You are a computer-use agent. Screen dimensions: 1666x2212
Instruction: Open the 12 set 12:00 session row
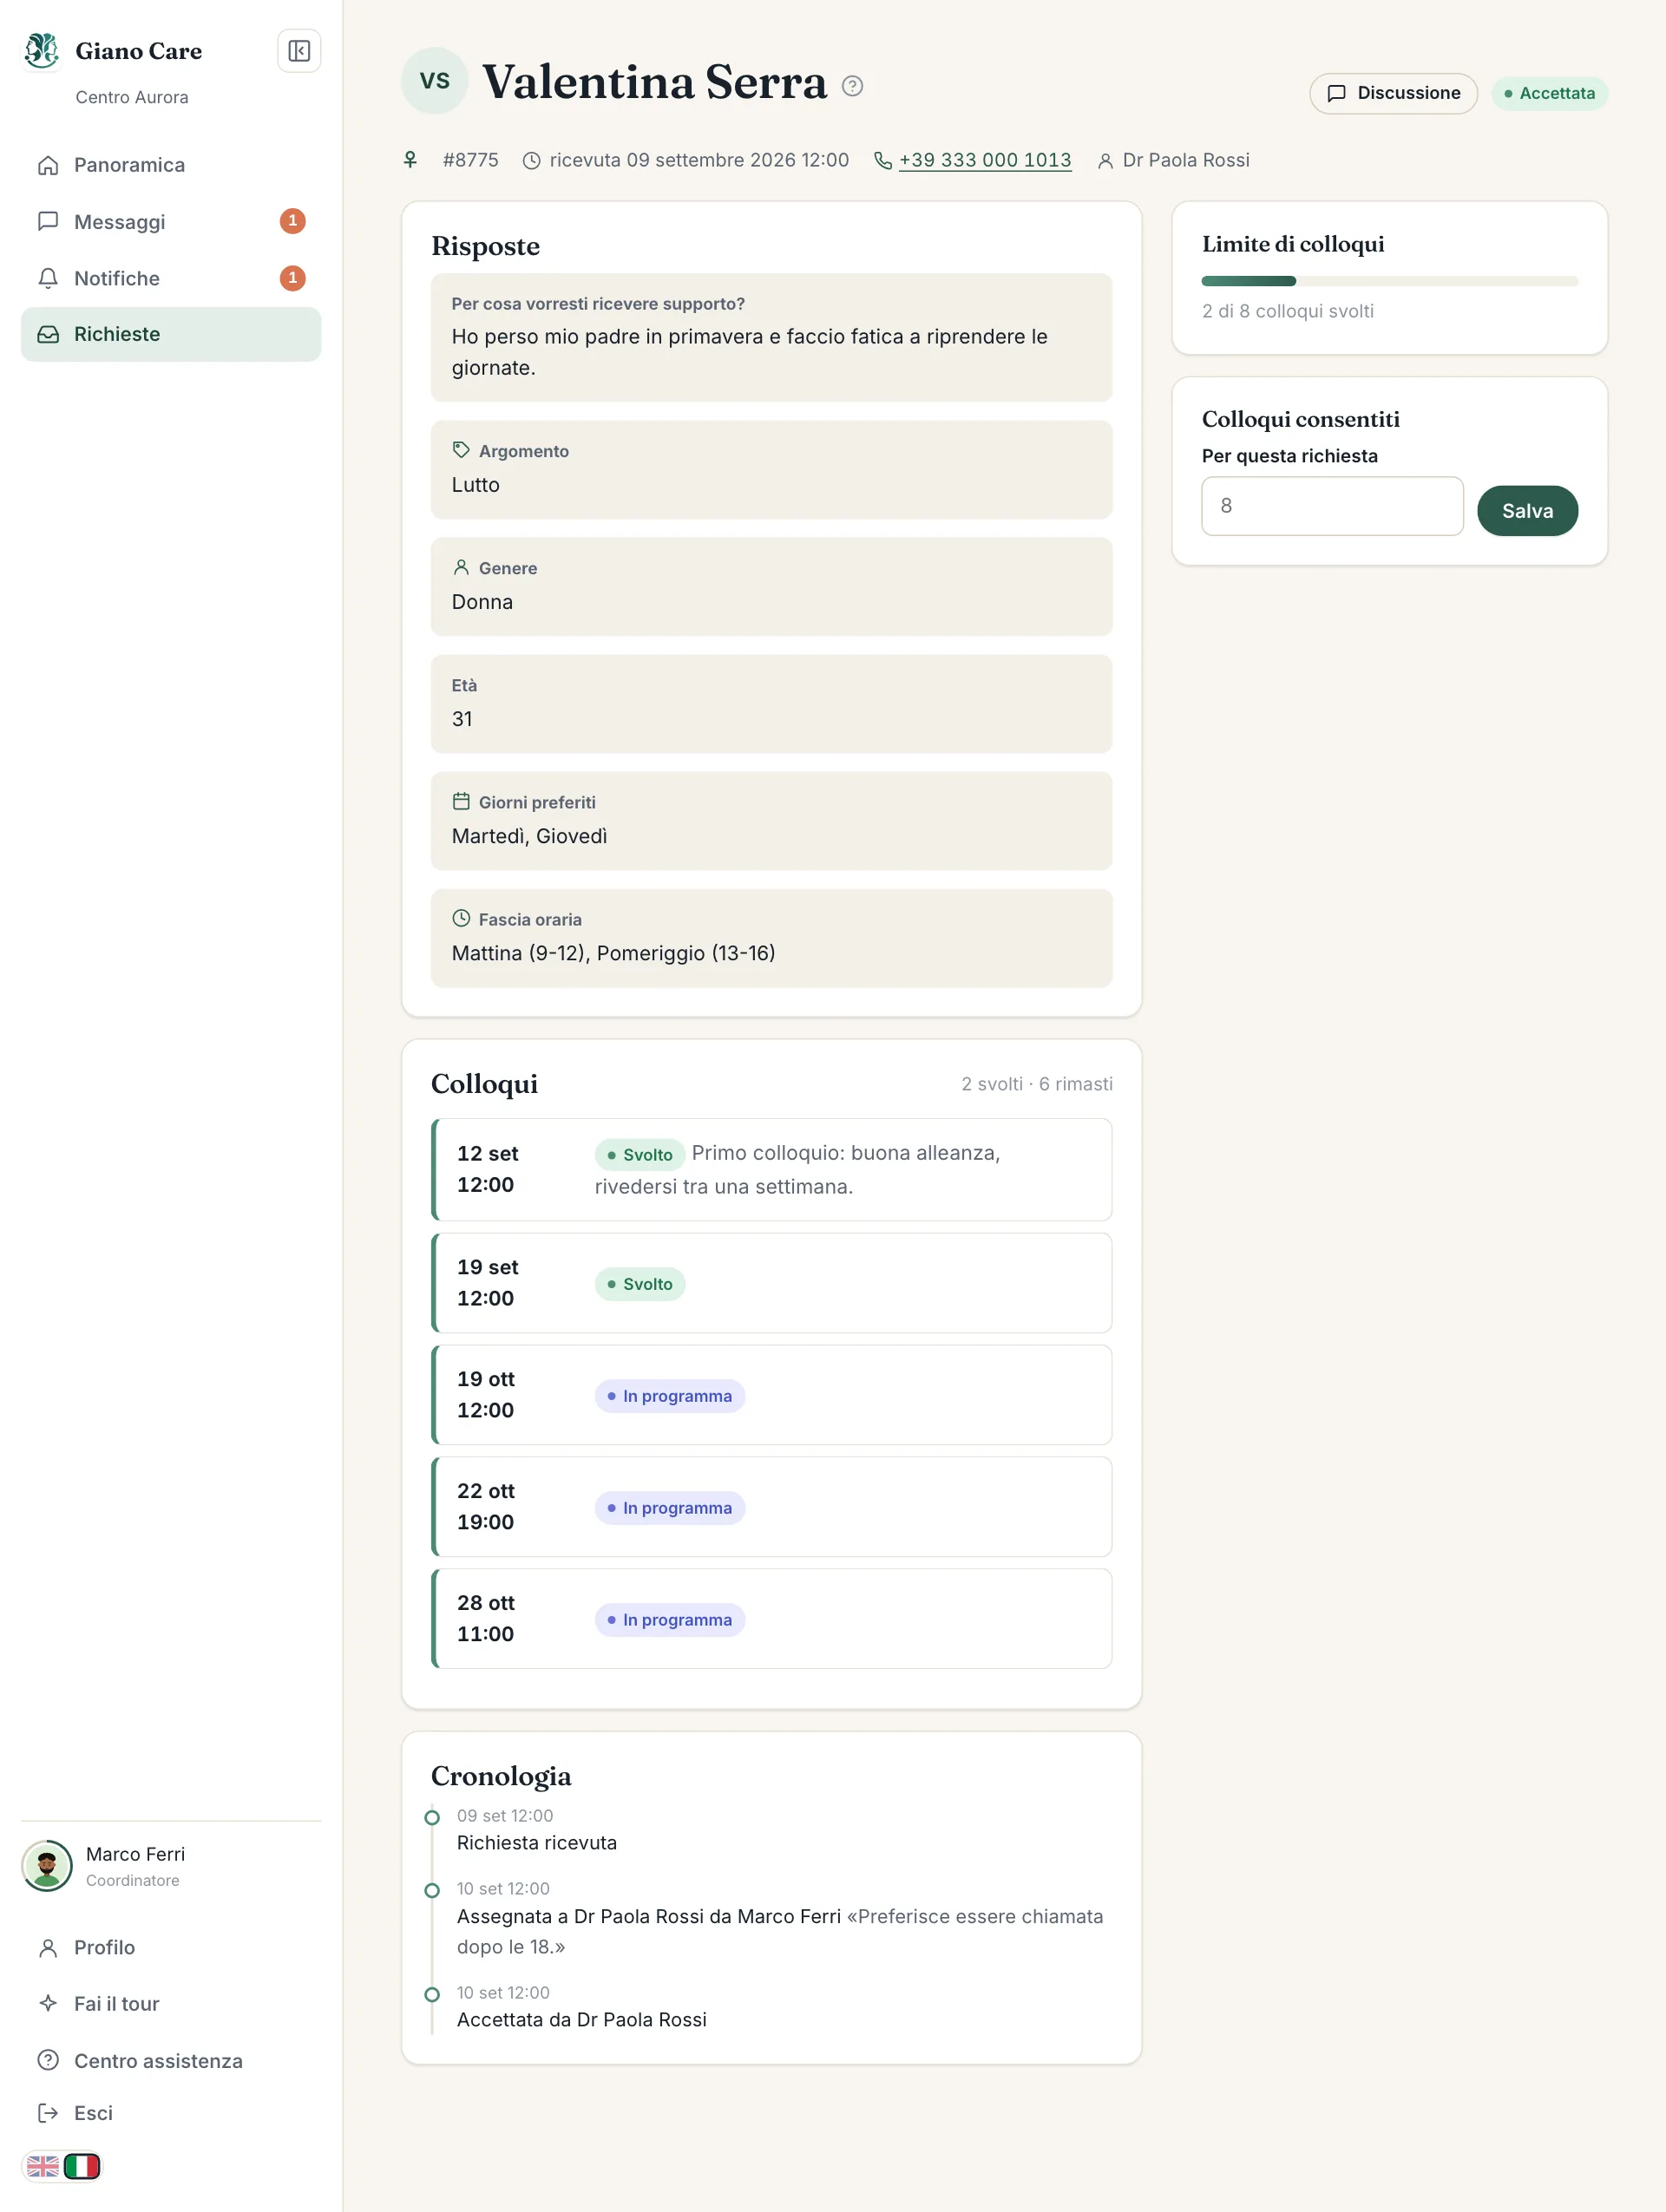coord(771,1169)
